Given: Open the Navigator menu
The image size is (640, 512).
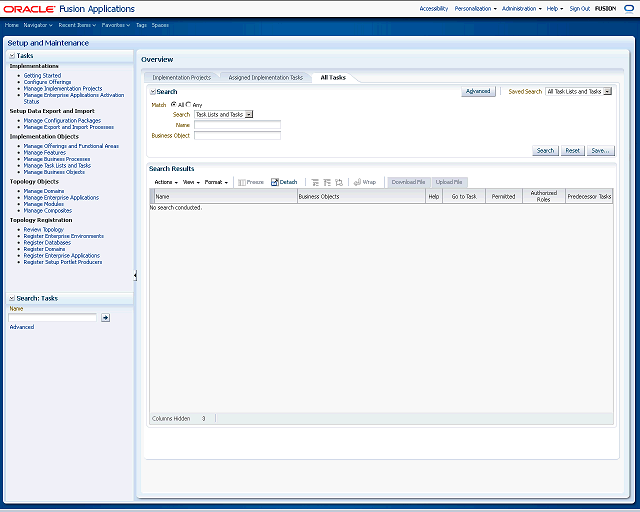Looking at the screenshot, I should [x=38, y=24].
